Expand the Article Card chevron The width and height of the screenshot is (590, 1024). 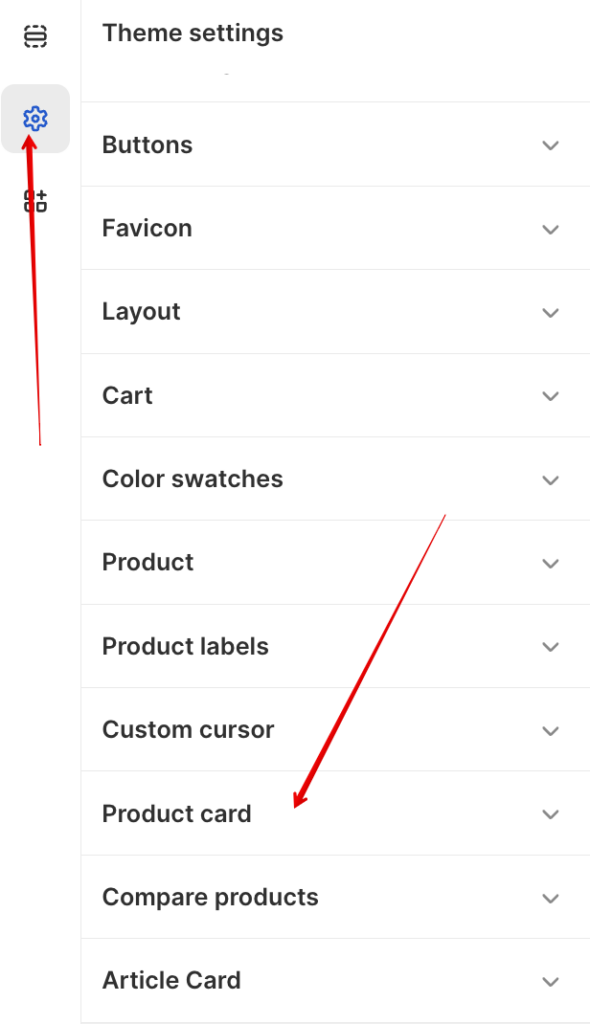point(551,982)
